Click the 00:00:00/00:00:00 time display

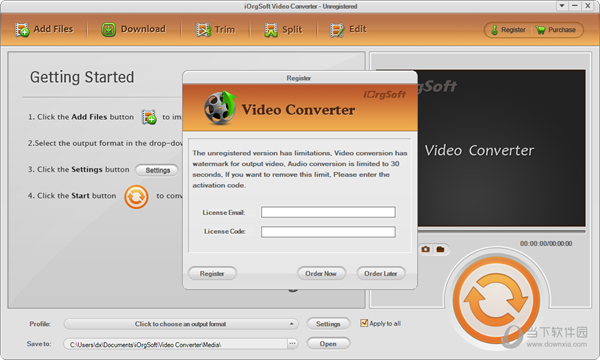point(546,244)
